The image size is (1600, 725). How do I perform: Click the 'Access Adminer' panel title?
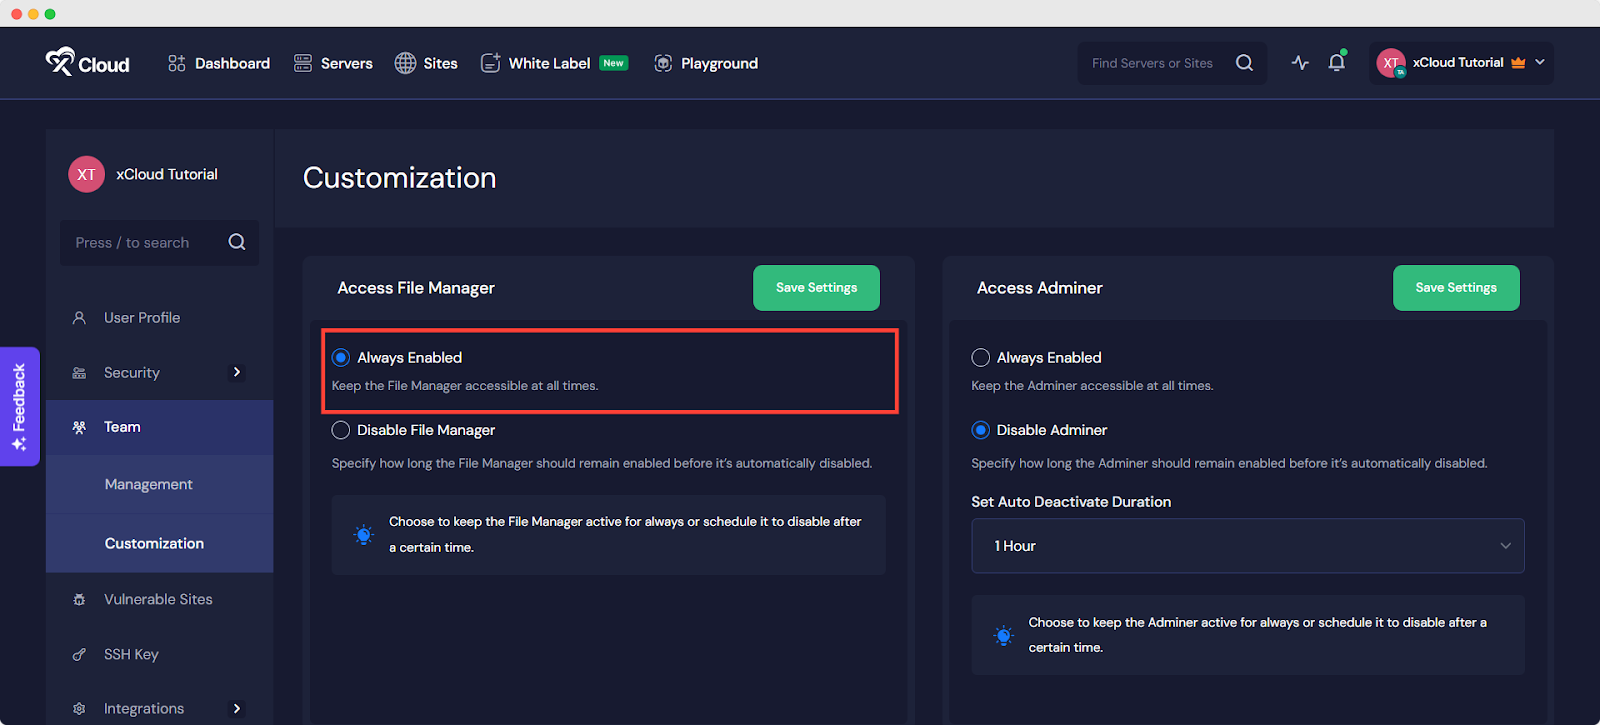[x=1039, y=288]
